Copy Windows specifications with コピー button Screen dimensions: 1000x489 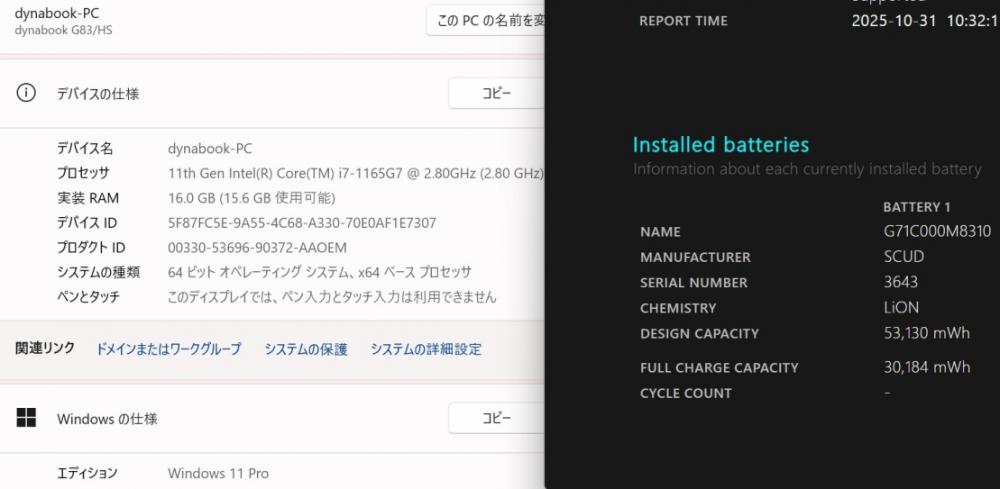496,418
